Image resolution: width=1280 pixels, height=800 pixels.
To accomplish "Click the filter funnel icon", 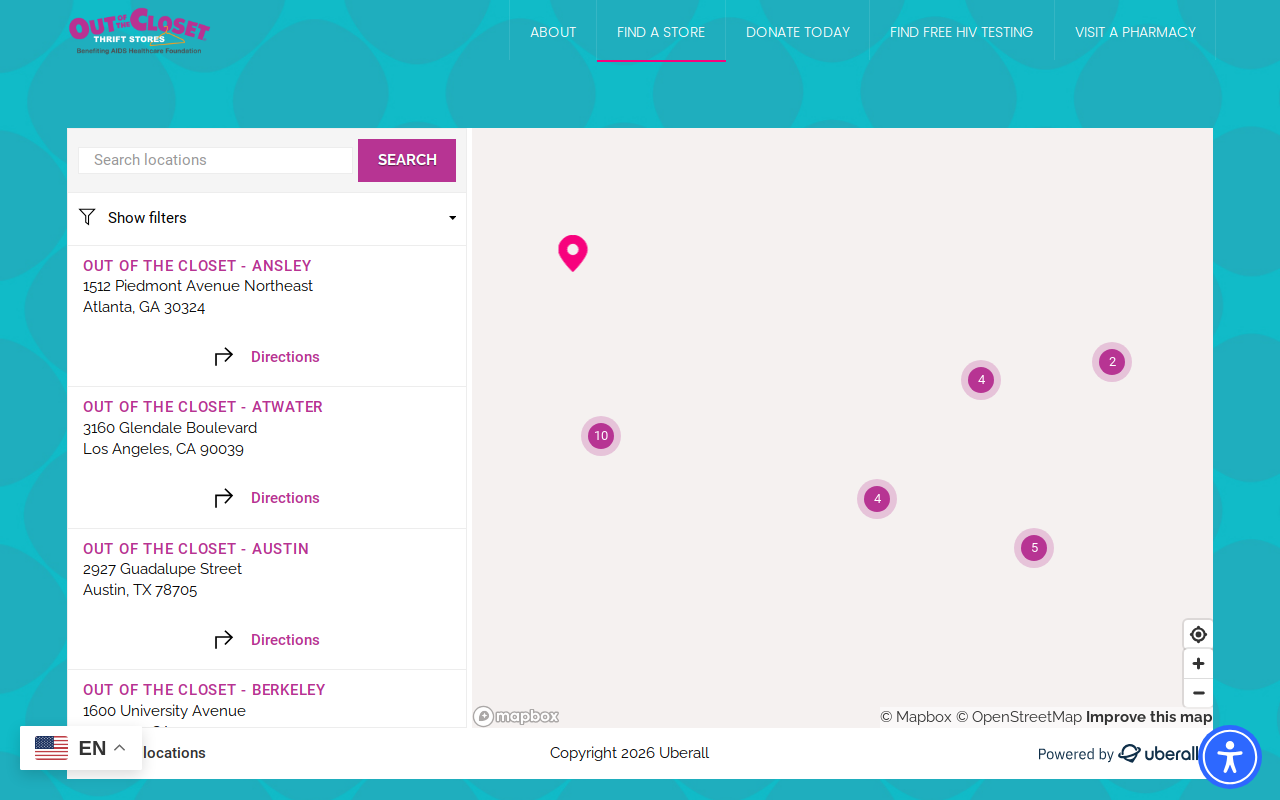I will click(x=87, y=217).
